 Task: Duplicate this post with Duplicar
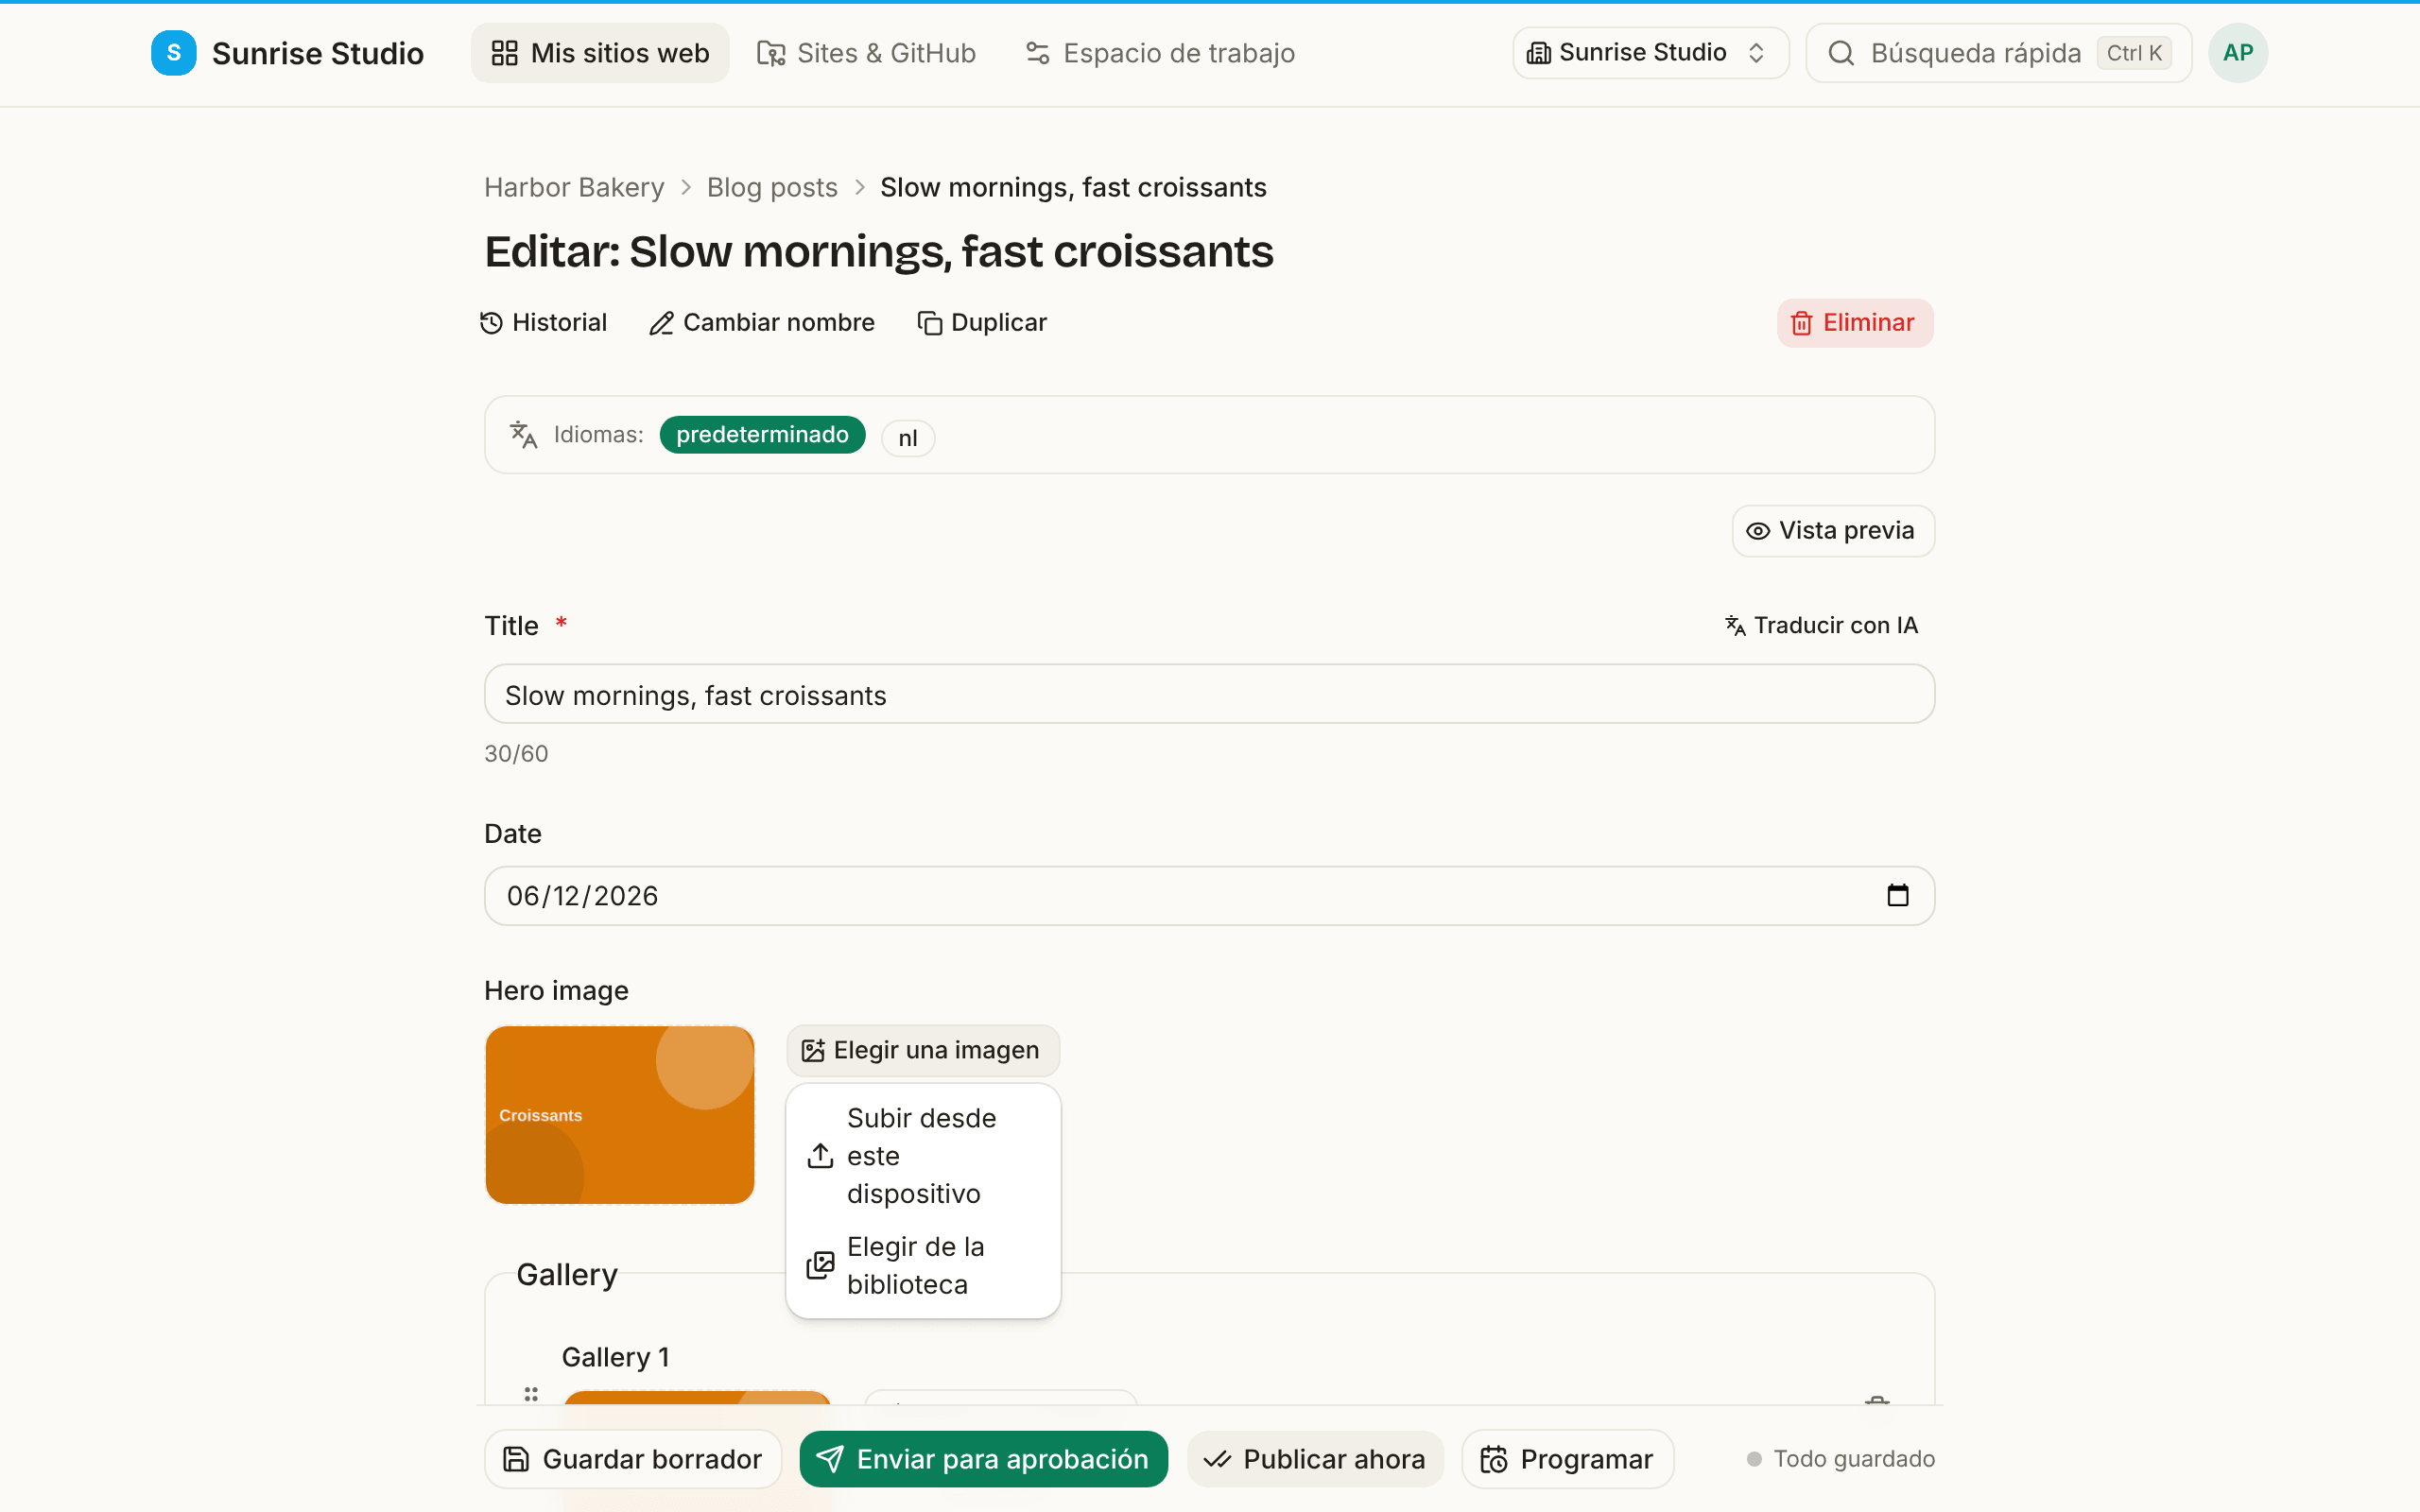pyautogui.click(x=981, y=323)
